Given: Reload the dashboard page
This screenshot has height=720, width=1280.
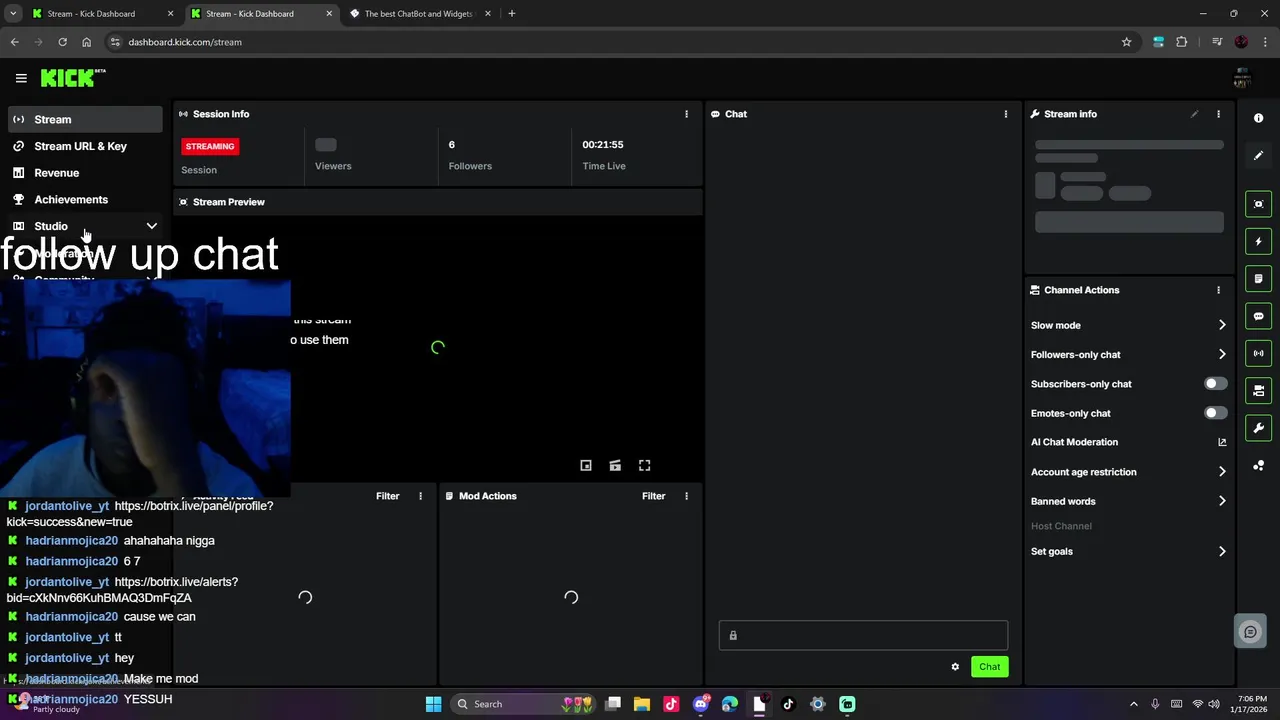Looking at the screenshot, I should coord(62,42).
